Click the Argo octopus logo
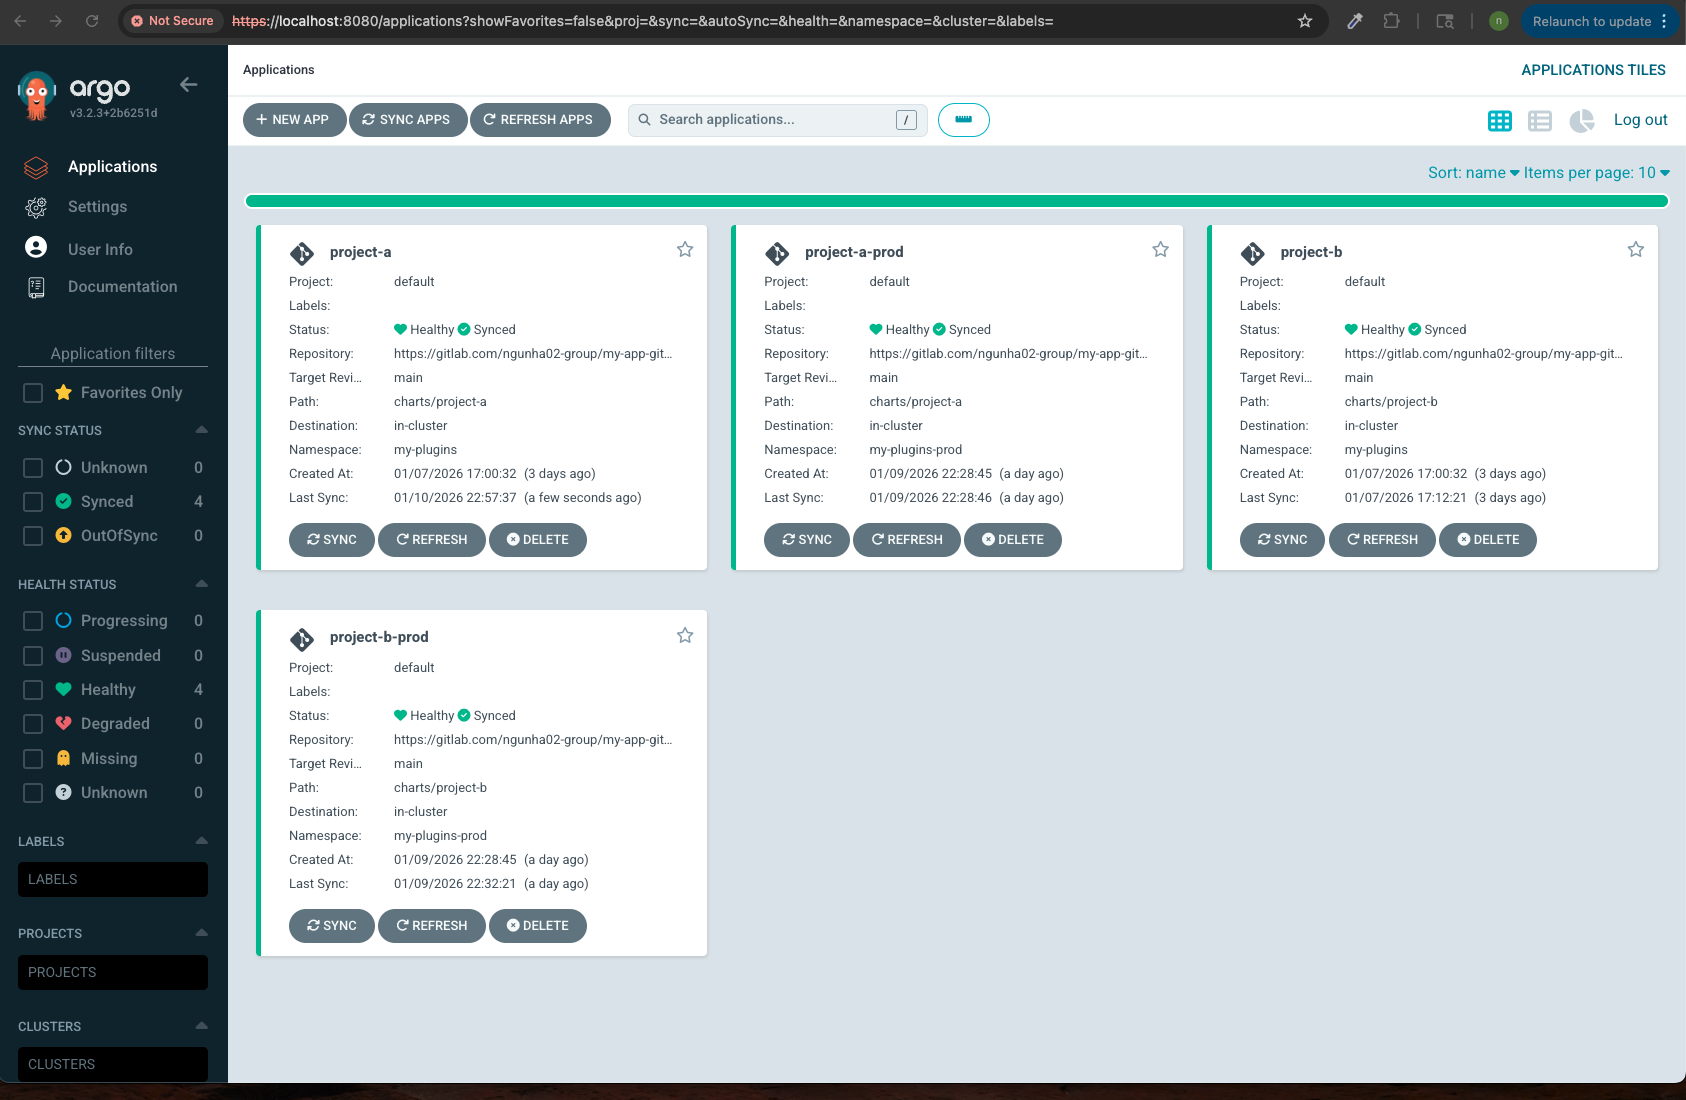Screen dimensions: 1686x1100 37,96
